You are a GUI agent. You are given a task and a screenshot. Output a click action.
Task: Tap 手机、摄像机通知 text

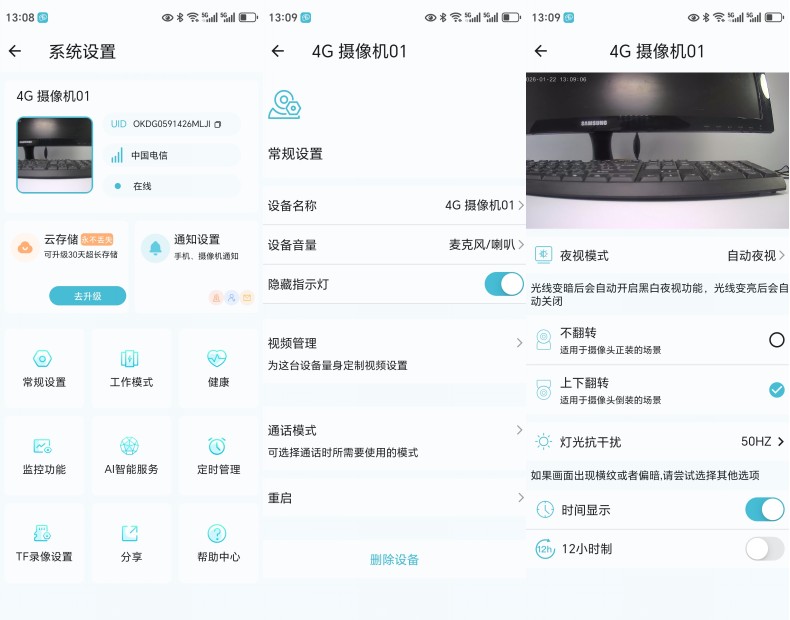coord(206,256)
